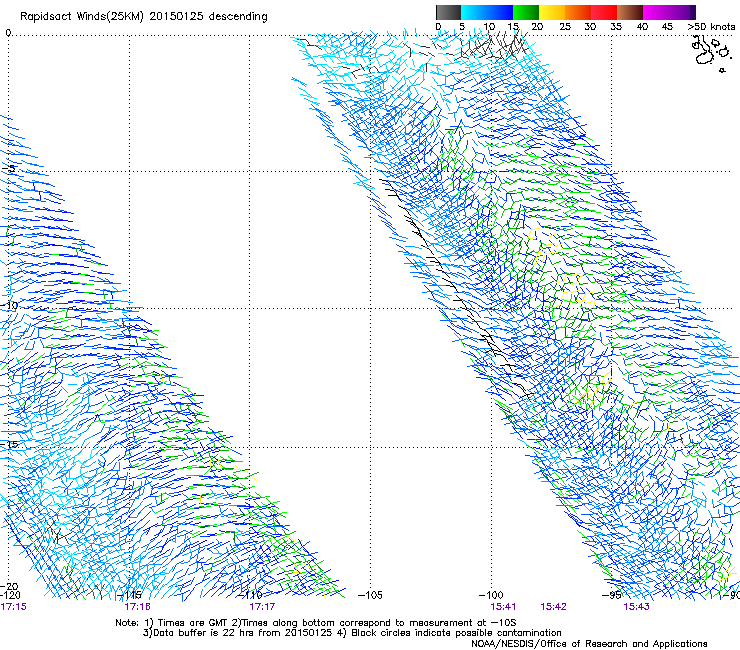Image resolution: width=740 pixels, height=650 pixels.
Task: Click the '10' legend scale number
Action: pos(489,26)
